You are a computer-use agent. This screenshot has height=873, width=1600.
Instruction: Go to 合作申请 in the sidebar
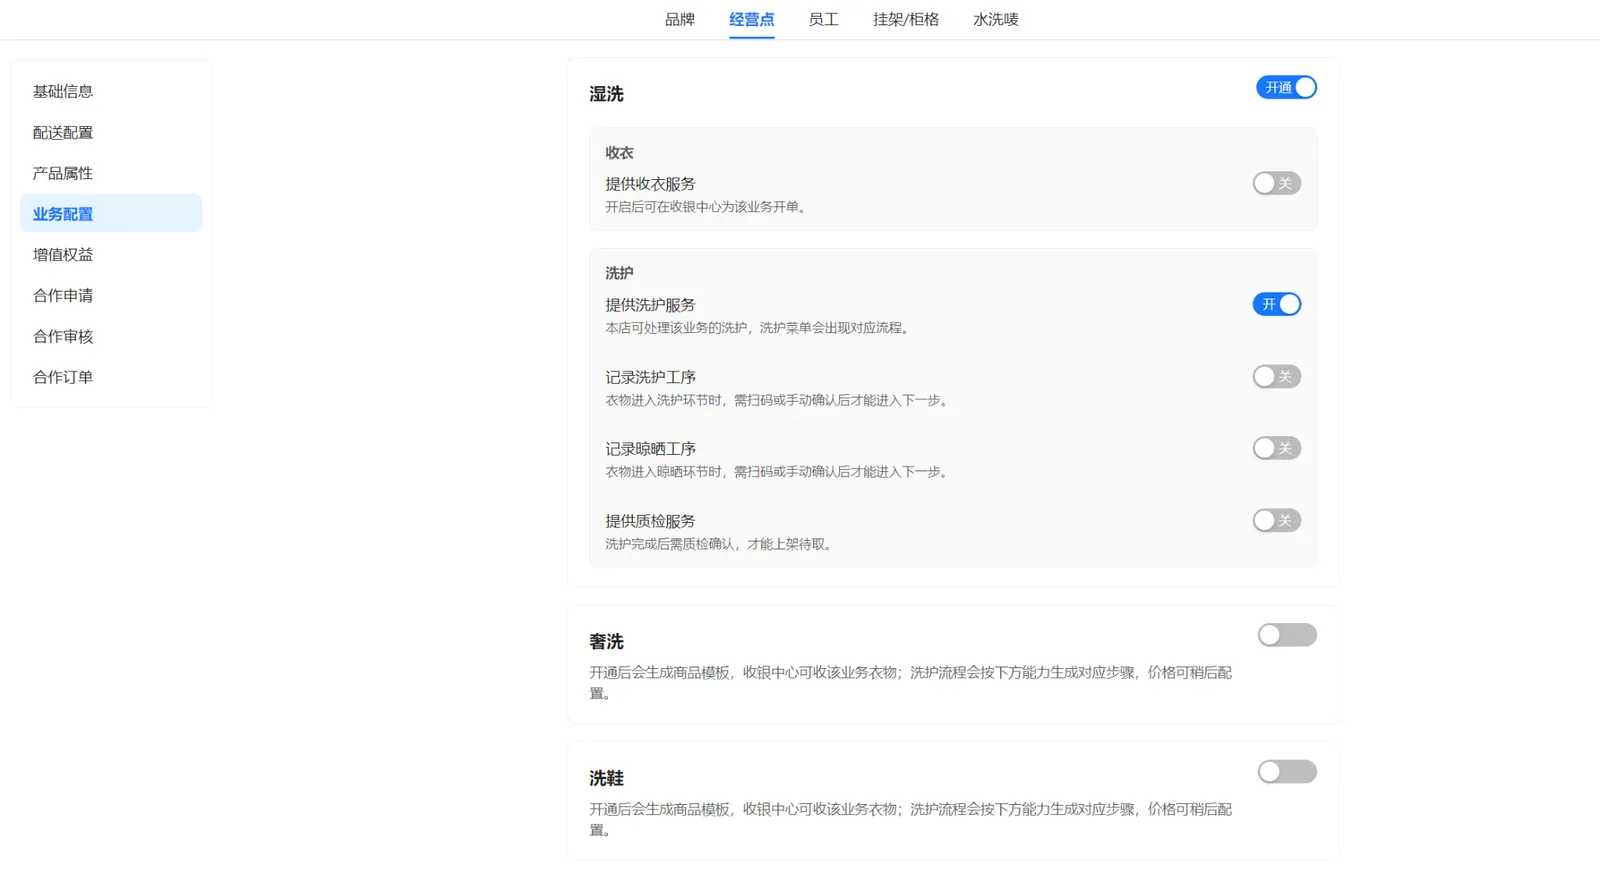(x=111, y=295)
